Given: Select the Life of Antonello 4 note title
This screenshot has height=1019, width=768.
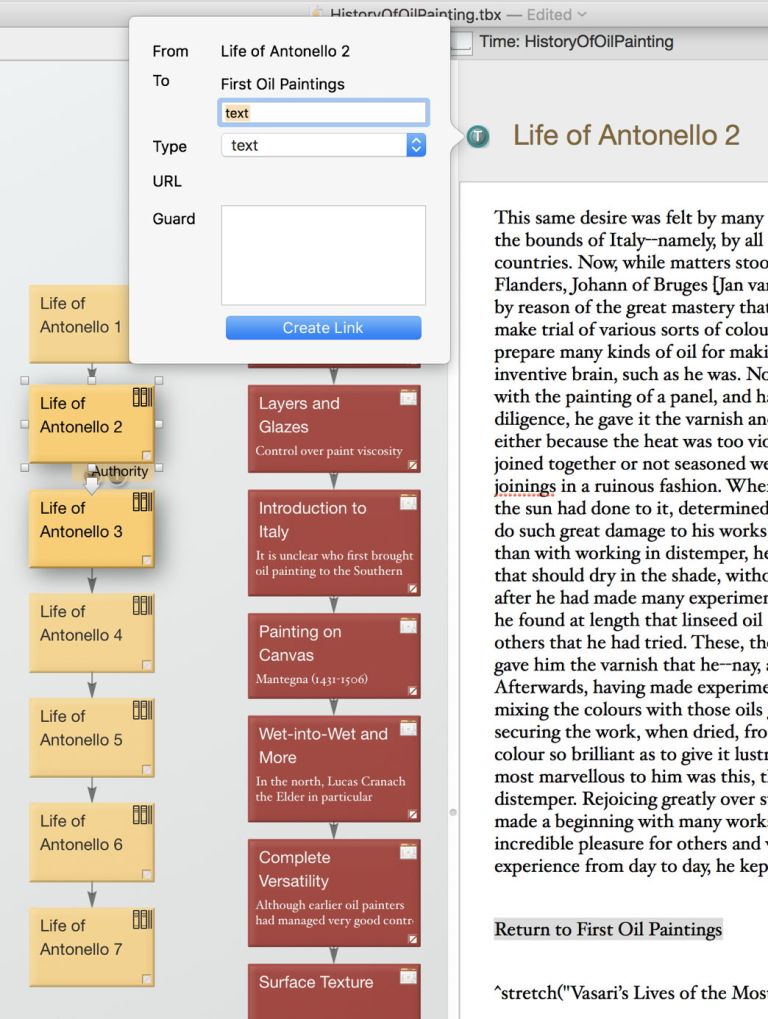Looking at the screenshot, I should pos(81,623).
